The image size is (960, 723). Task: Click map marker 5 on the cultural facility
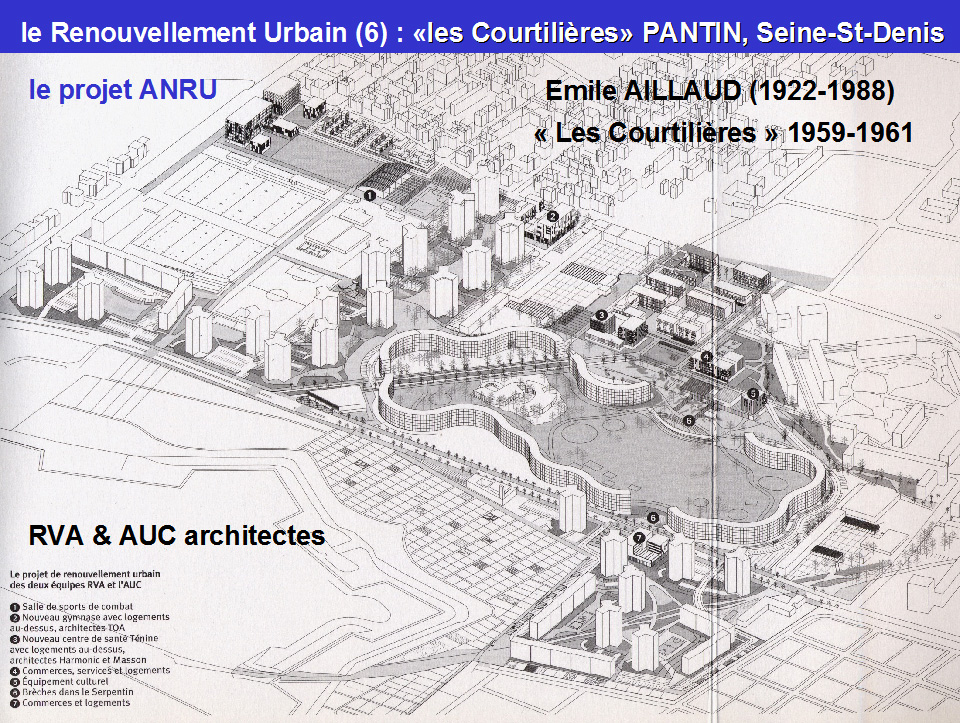tap(752, 394)
